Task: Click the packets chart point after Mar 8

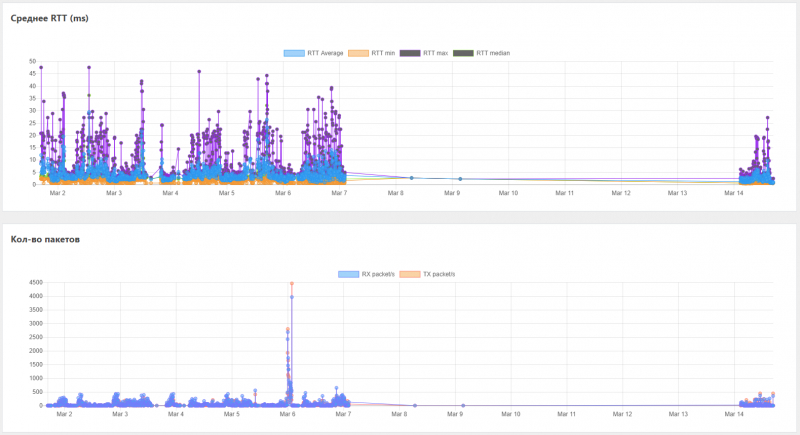Action: (415, 405)
